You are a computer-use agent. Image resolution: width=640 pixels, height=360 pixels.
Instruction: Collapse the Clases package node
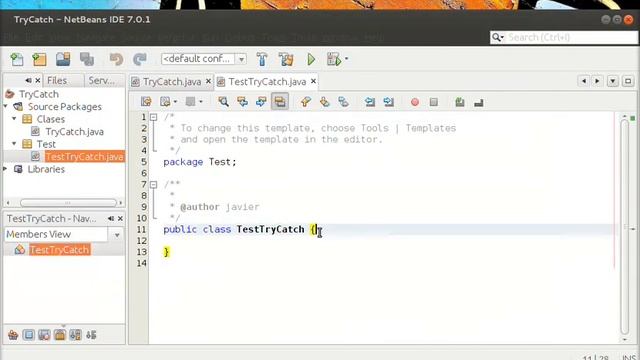coord(14,119)
